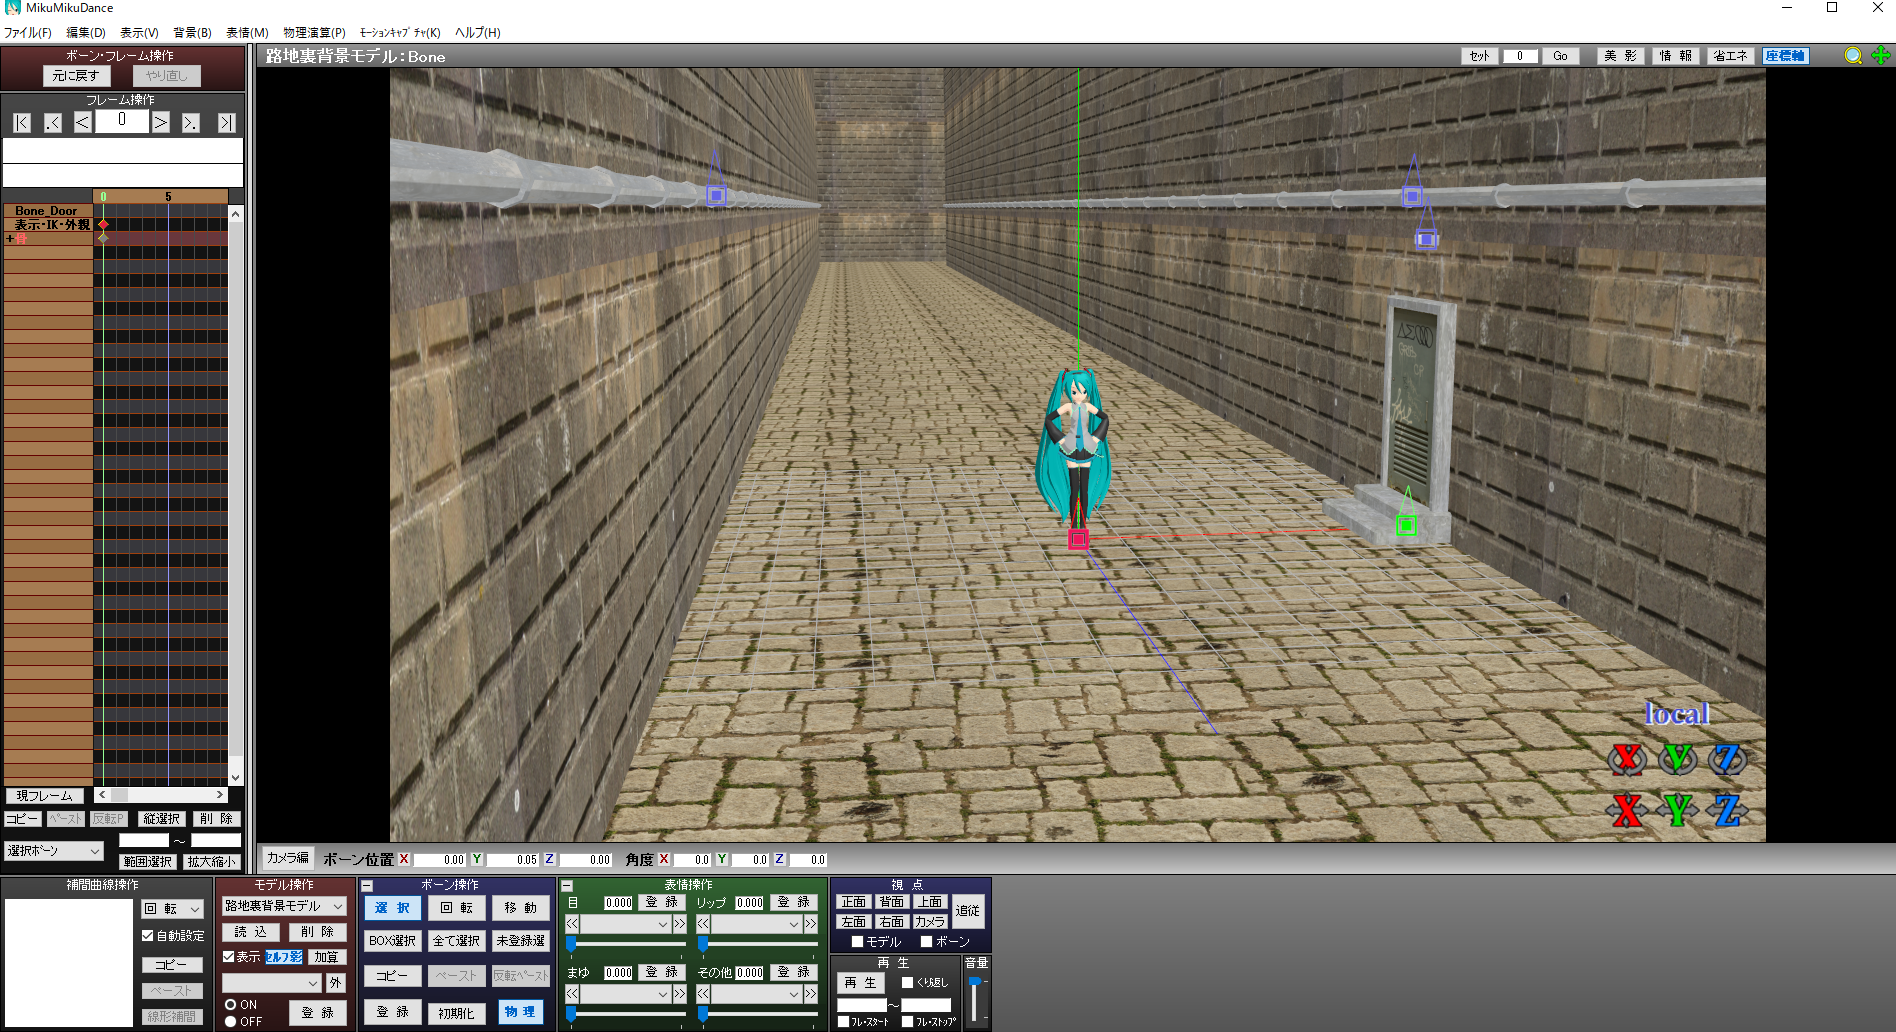Screen dimensions: 1896x1032
Task: Open the その他 morph dropdown
Action: pyautogui.click(x=757, y=994)
